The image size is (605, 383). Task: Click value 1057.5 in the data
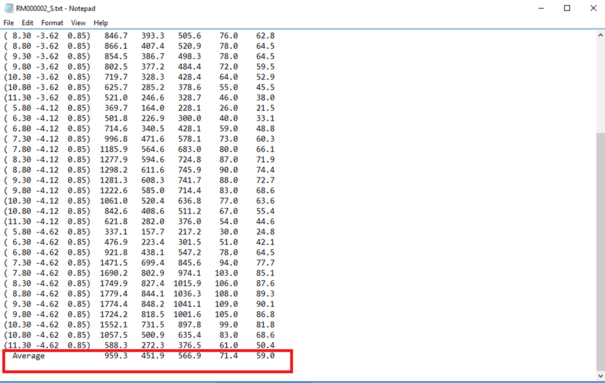113,335
